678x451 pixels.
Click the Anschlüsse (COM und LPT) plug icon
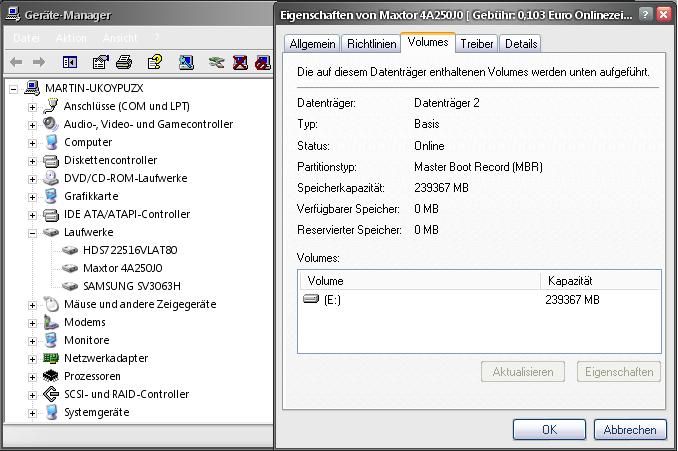(51, 106)
